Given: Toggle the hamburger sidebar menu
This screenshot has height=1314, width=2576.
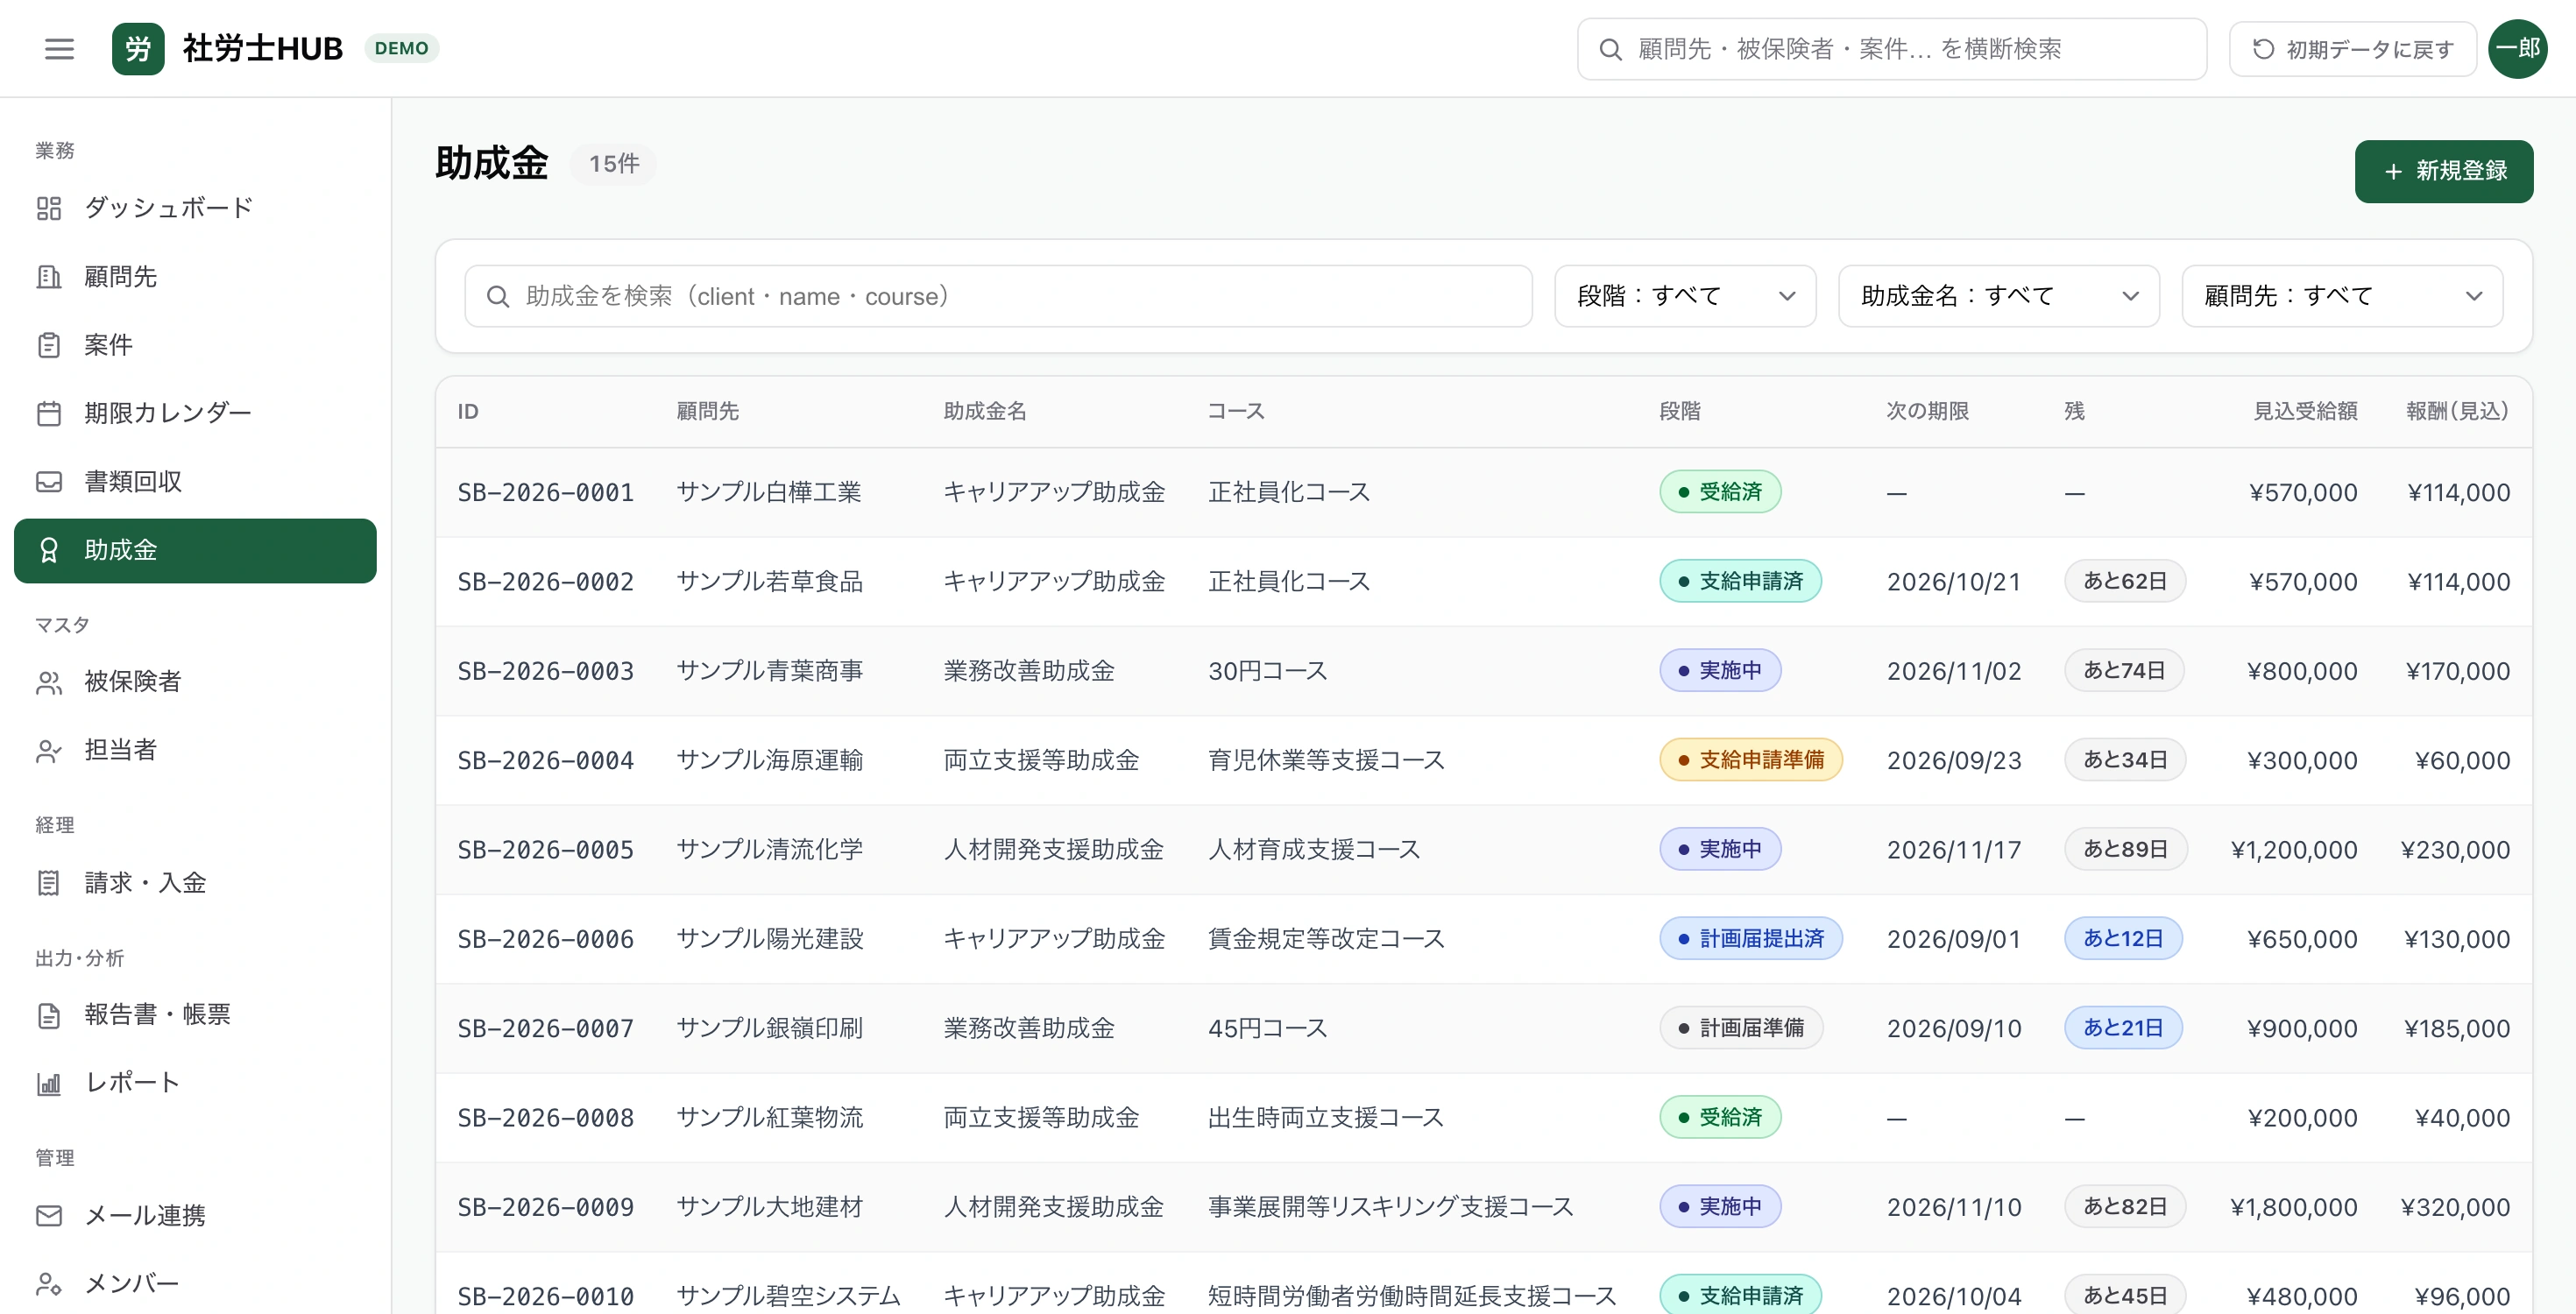Looking at the screenshot, I should pos(59,48).
